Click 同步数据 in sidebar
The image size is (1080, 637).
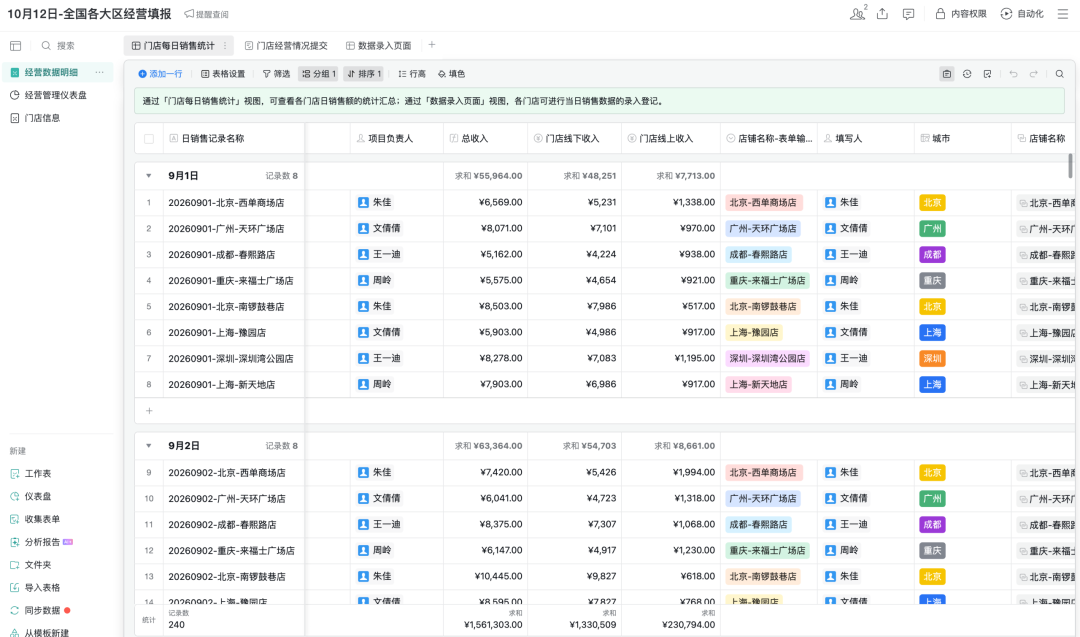click(42, 610)
